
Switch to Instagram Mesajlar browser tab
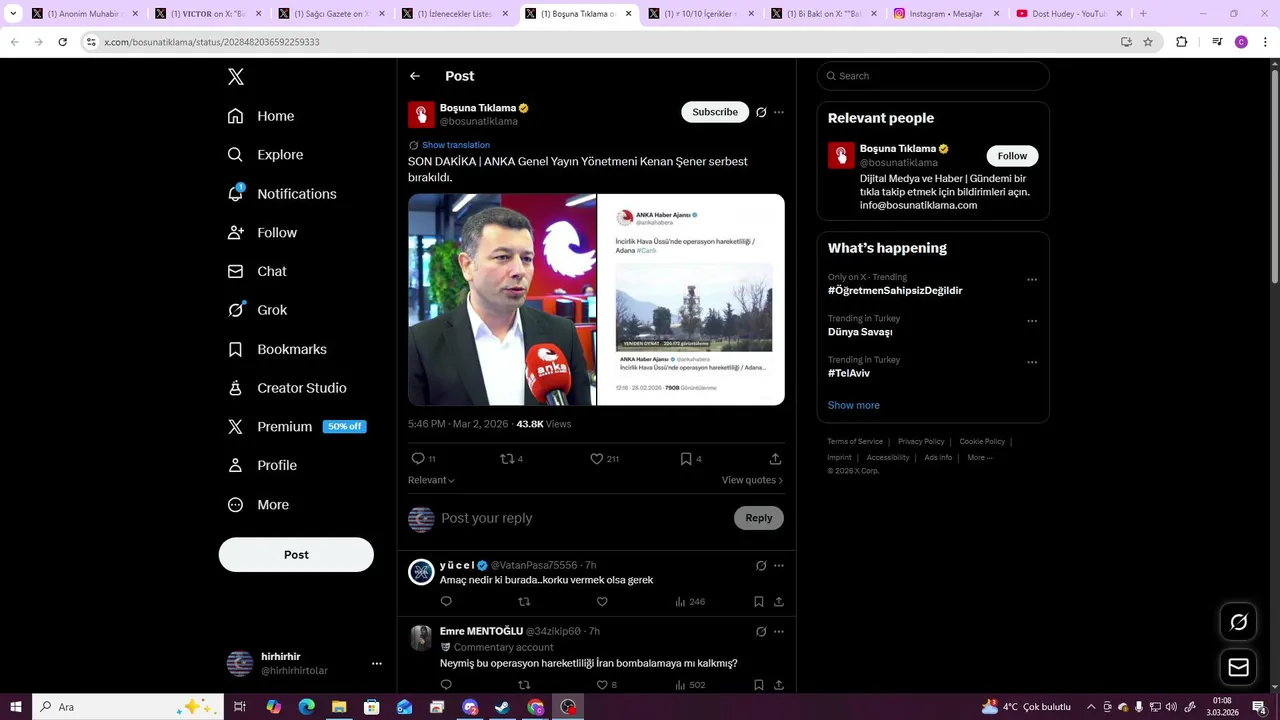946,14
